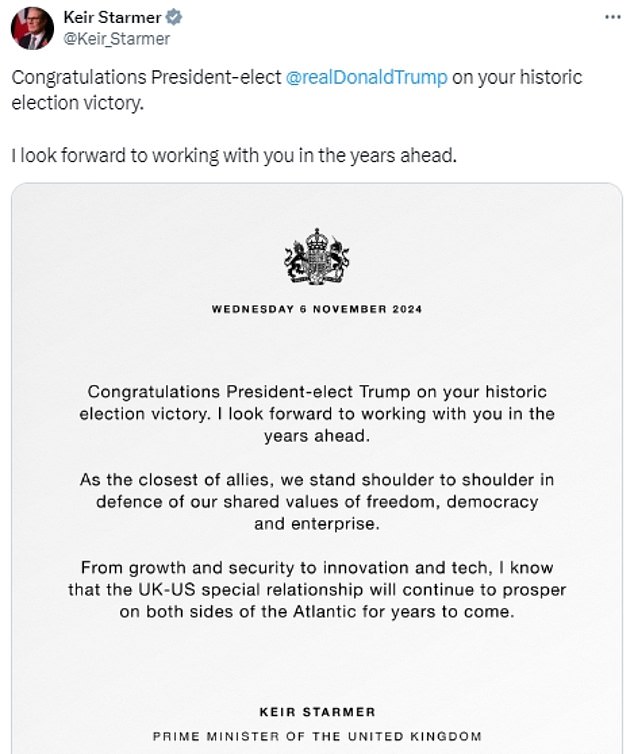
Task: Click the 'As the closest of allies' line
Action: (x=317, y=480)
